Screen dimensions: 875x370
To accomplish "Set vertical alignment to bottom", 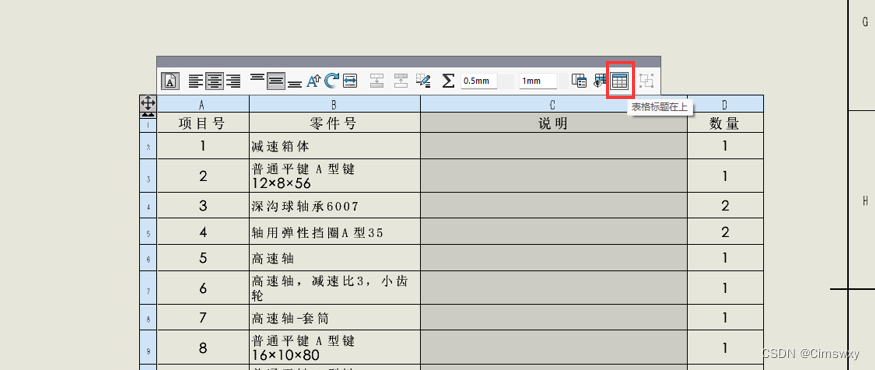I will tap(294, 85).
